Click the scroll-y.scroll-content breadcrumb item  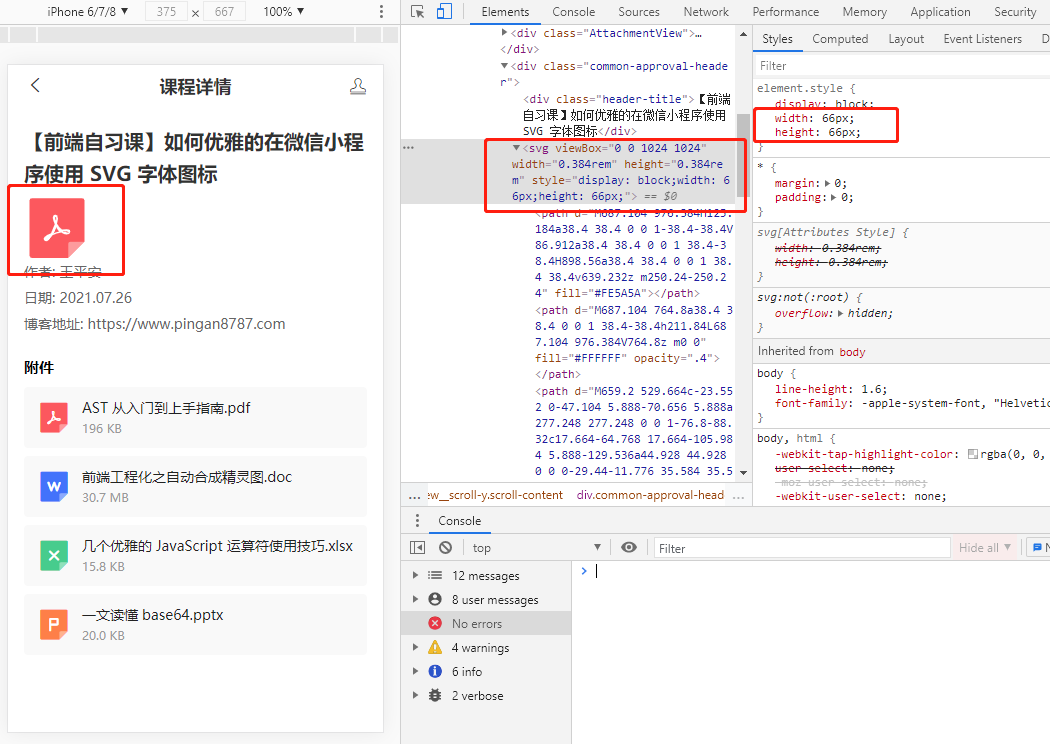pos(495,495)
